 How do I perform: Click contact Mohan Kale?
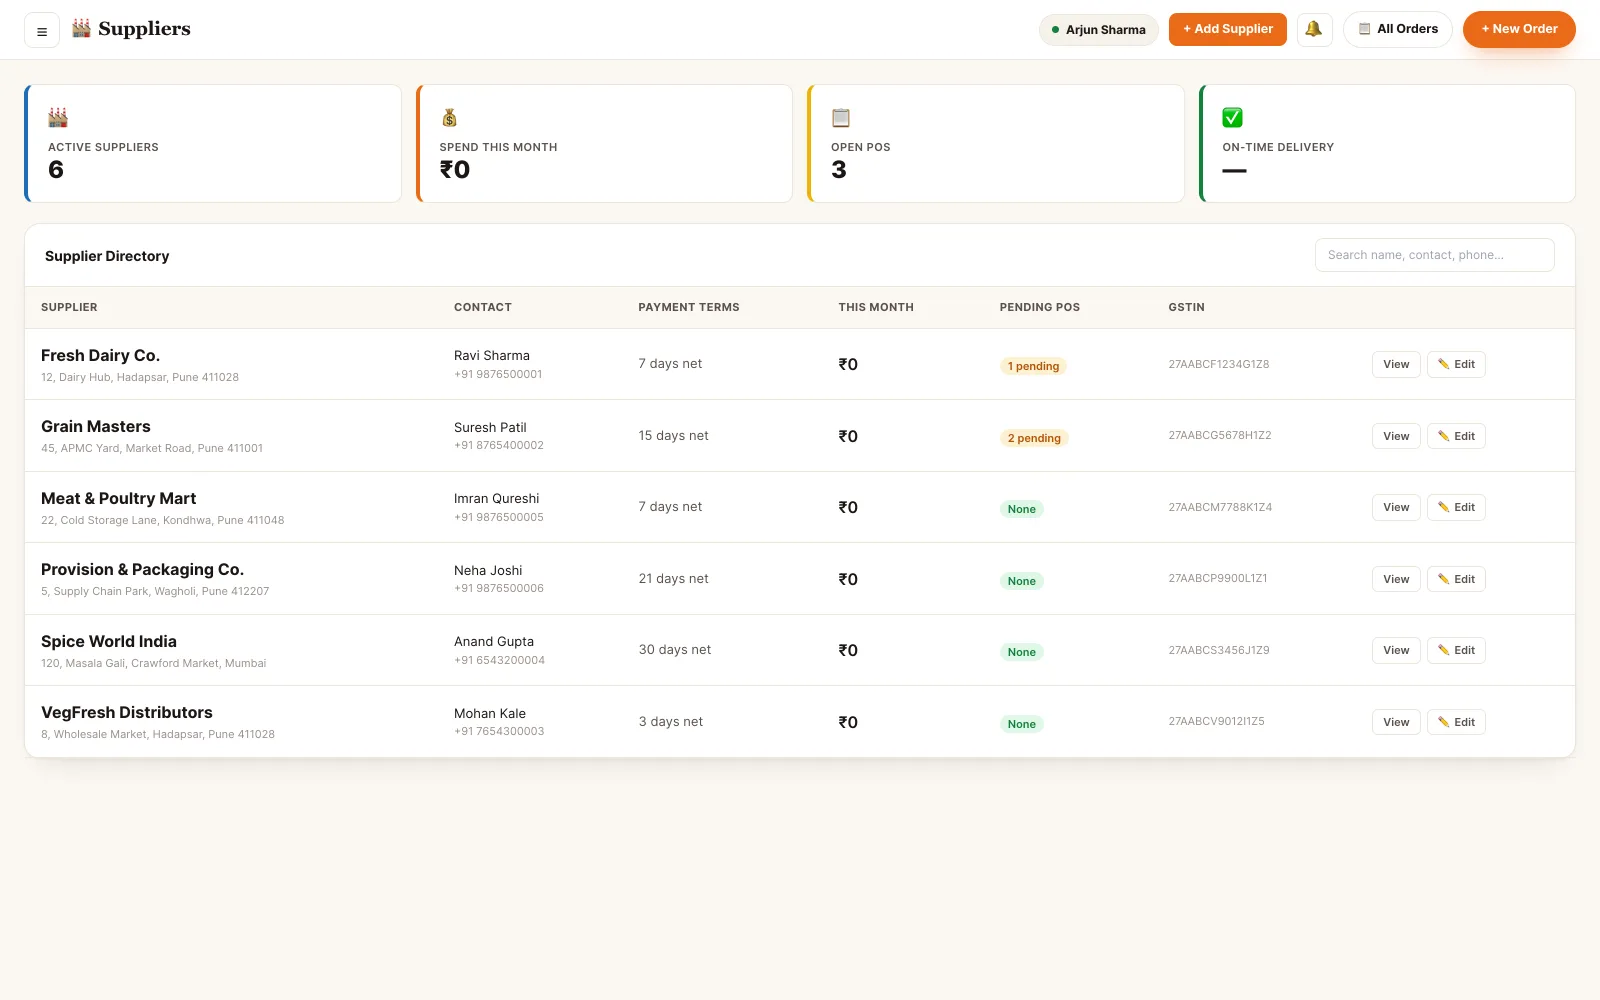(490, 713)
